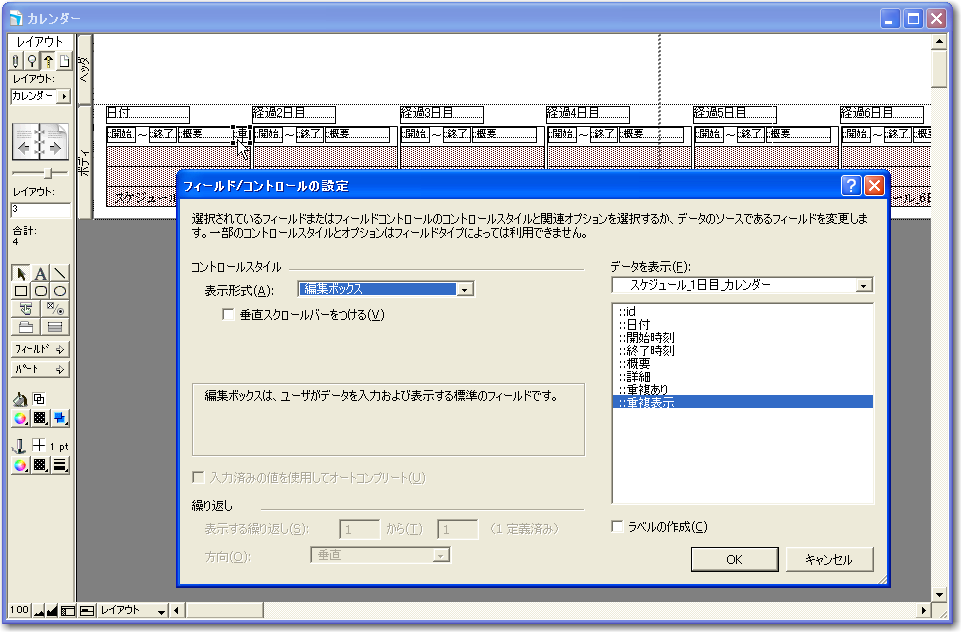Select ::概要 in the field list
Screen dimensions: 961x632
pos(635,363)
